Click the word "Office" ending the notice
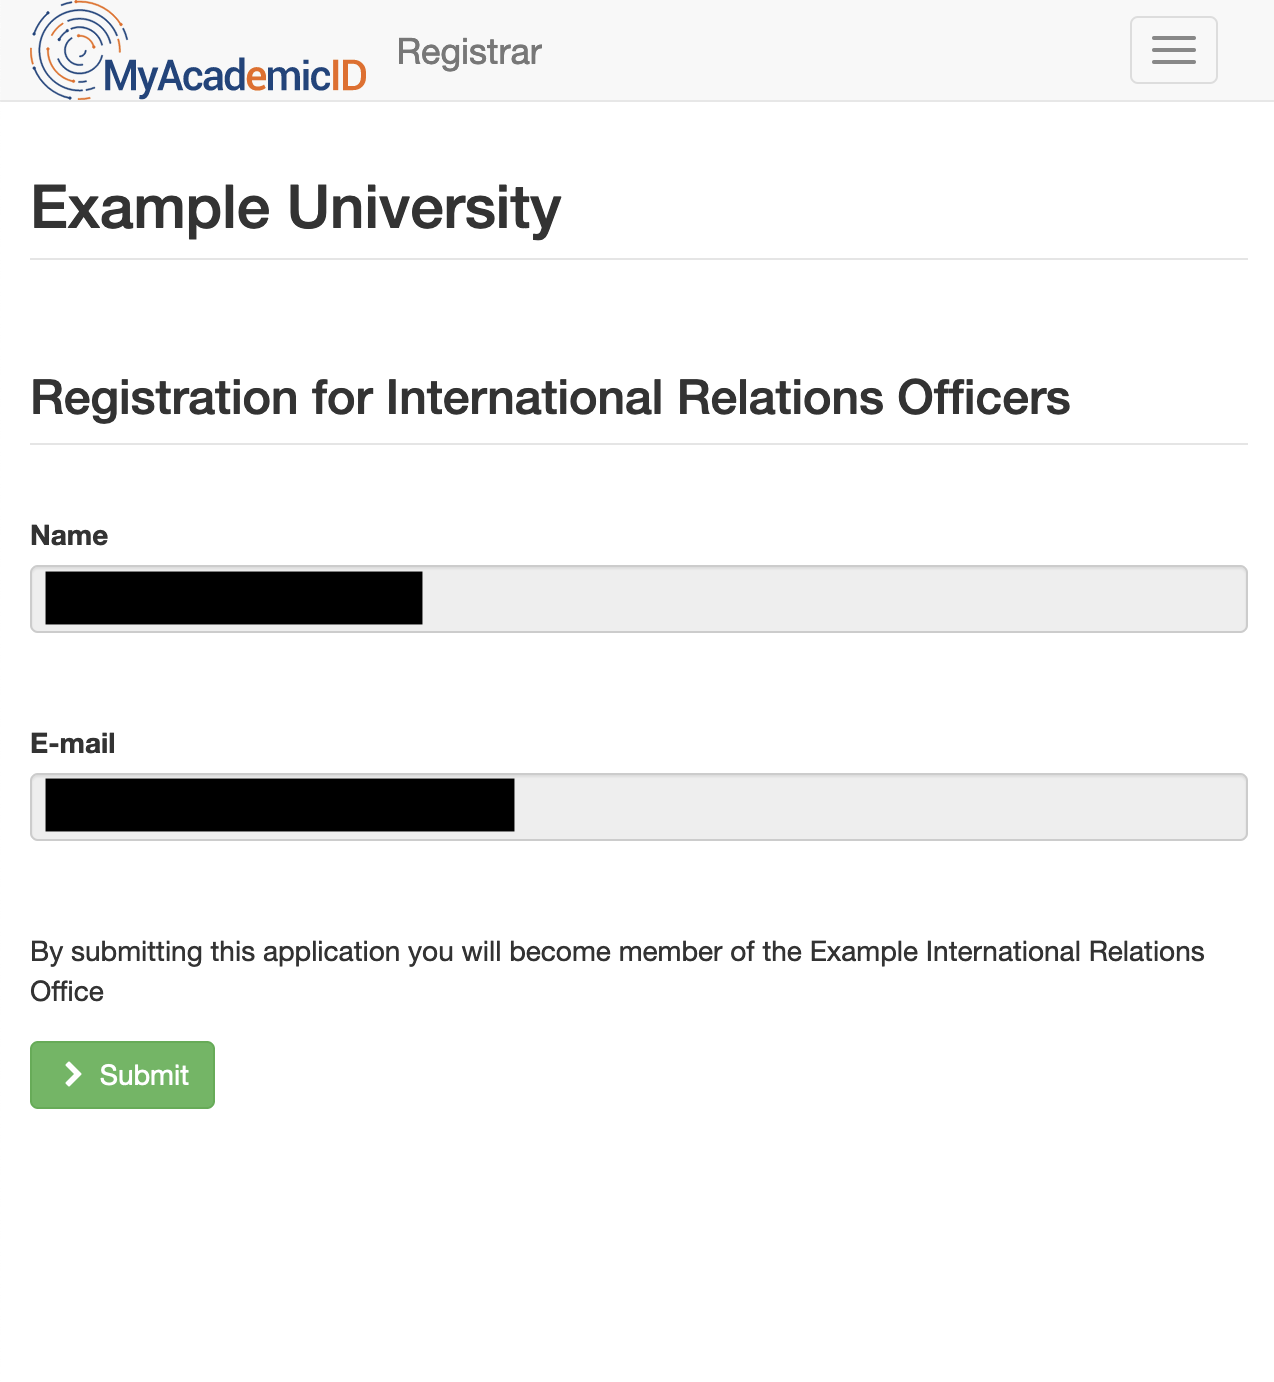 click(67, 992)
